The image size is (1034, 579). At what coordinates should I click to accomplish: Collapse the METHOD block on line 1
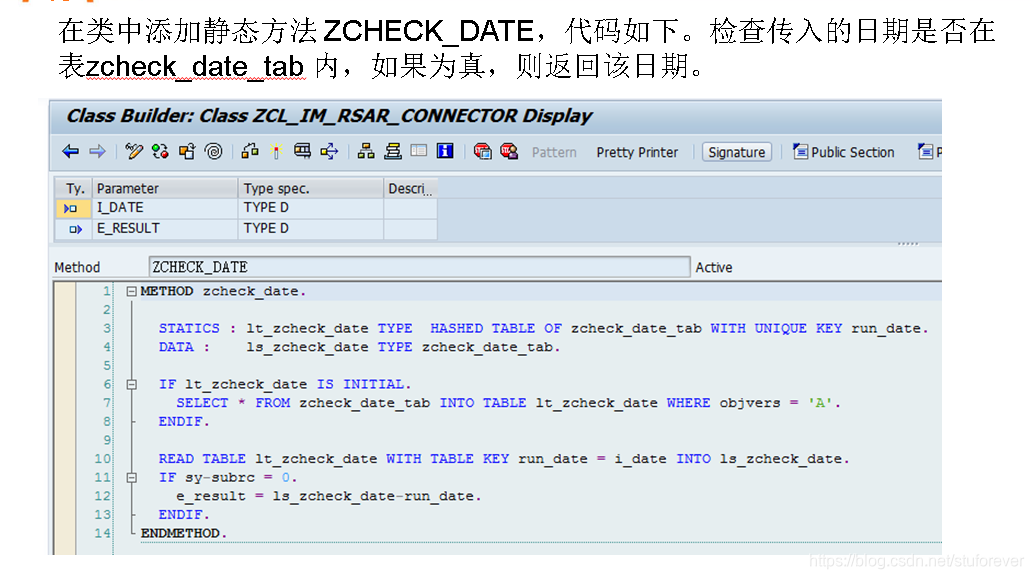[131, 291]
